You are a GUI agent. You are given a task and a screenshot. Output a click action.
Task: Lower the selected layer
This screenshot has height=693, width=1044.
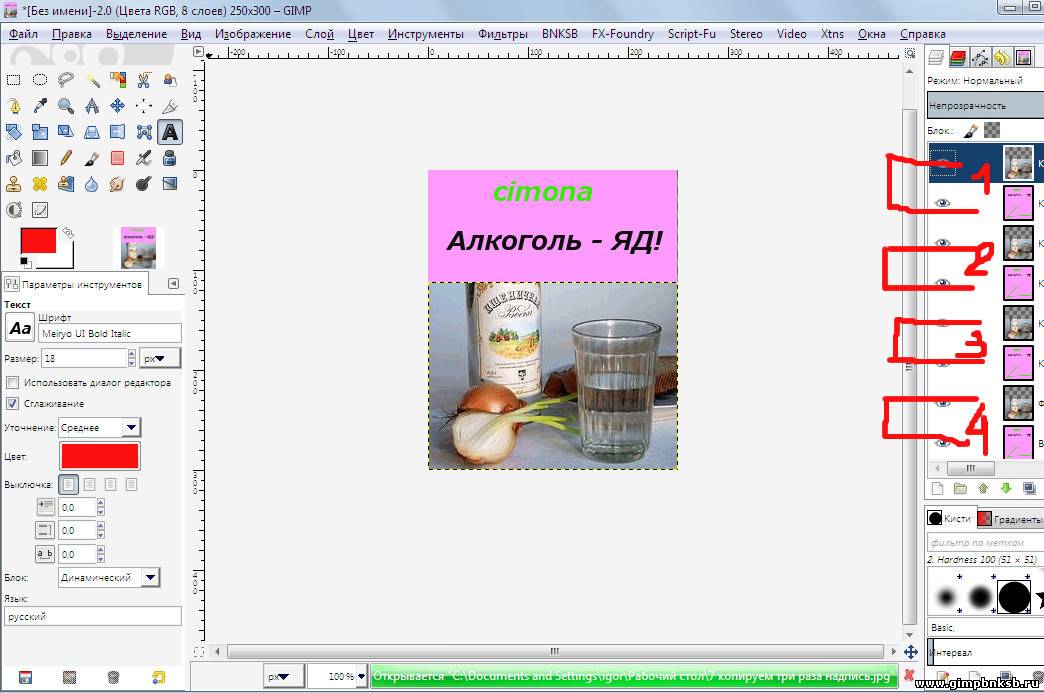coord(1006,489)
